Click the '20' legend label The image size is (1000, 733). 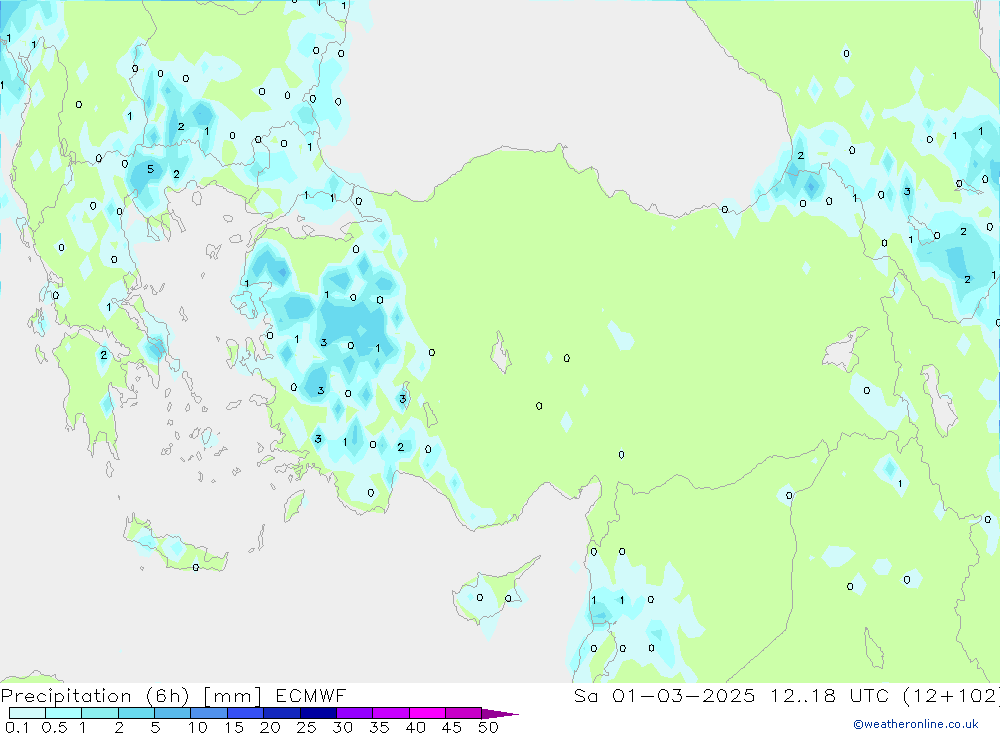[270, 727]
